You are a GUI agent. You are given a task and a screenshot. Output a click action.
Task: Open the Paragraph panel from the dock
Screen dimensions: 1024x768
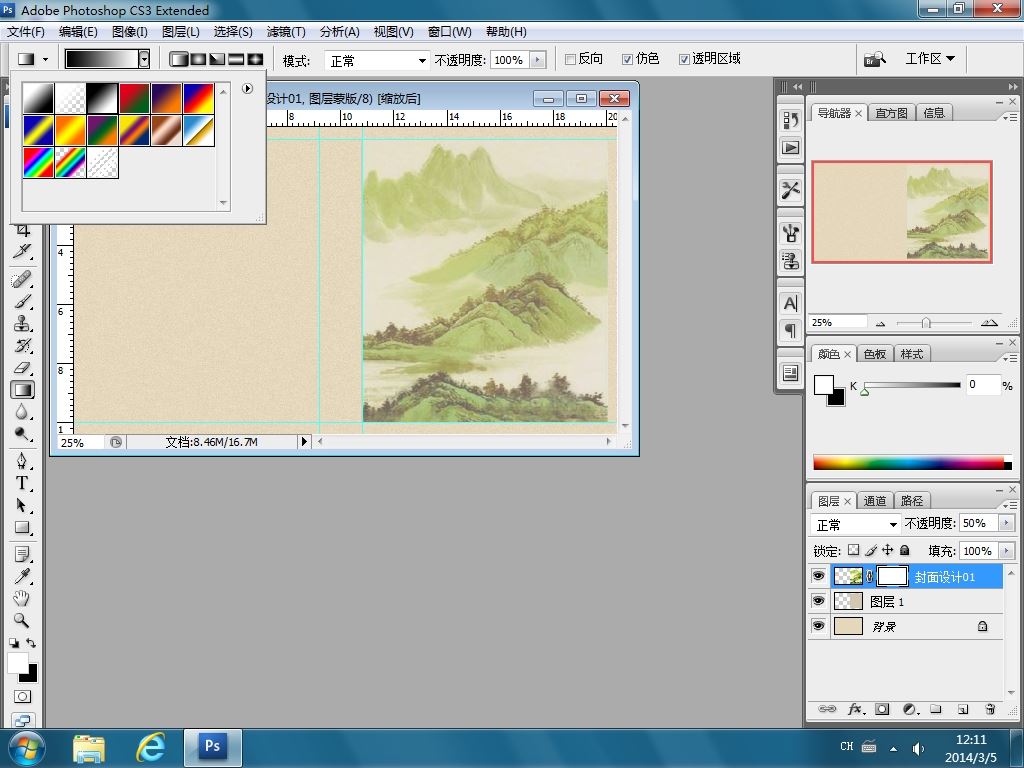click(x=791, y=330)
